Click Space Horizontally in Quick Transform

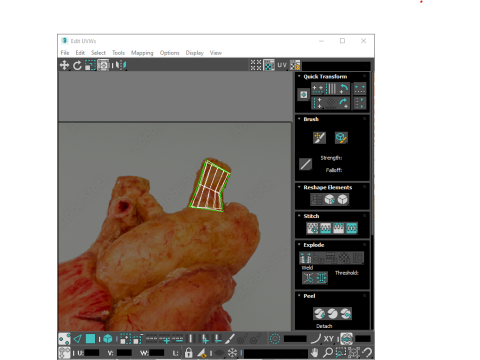360,89
